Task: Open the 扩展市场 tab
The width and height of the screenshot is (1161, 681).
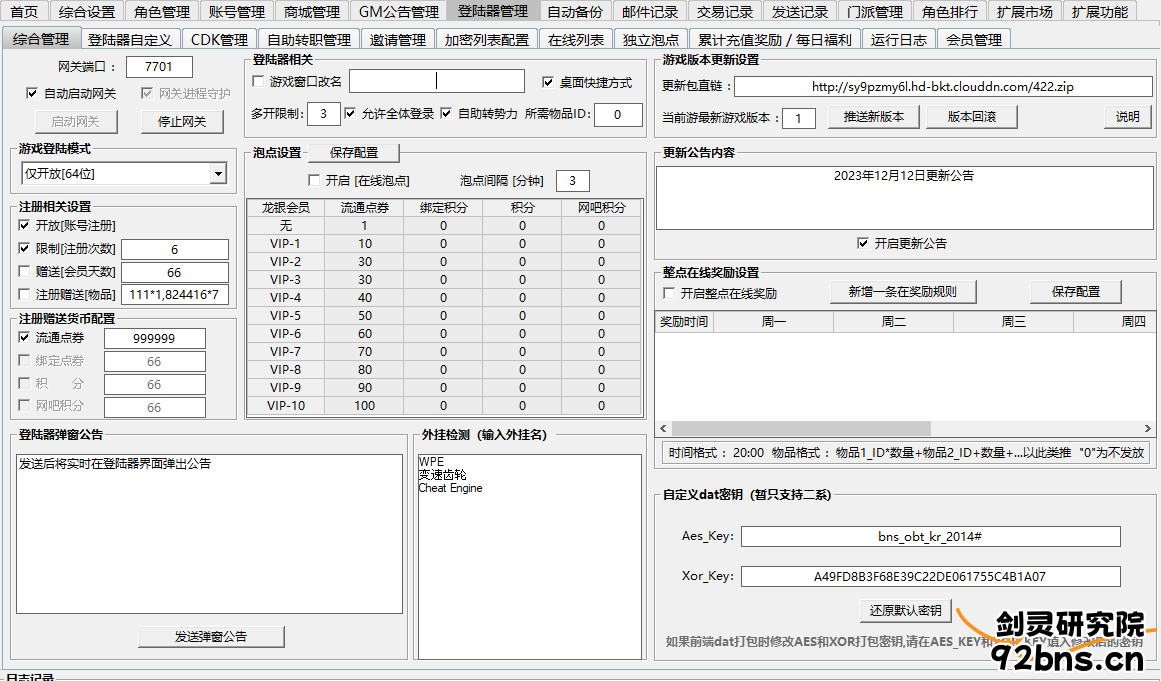Action: [1024, 12]
